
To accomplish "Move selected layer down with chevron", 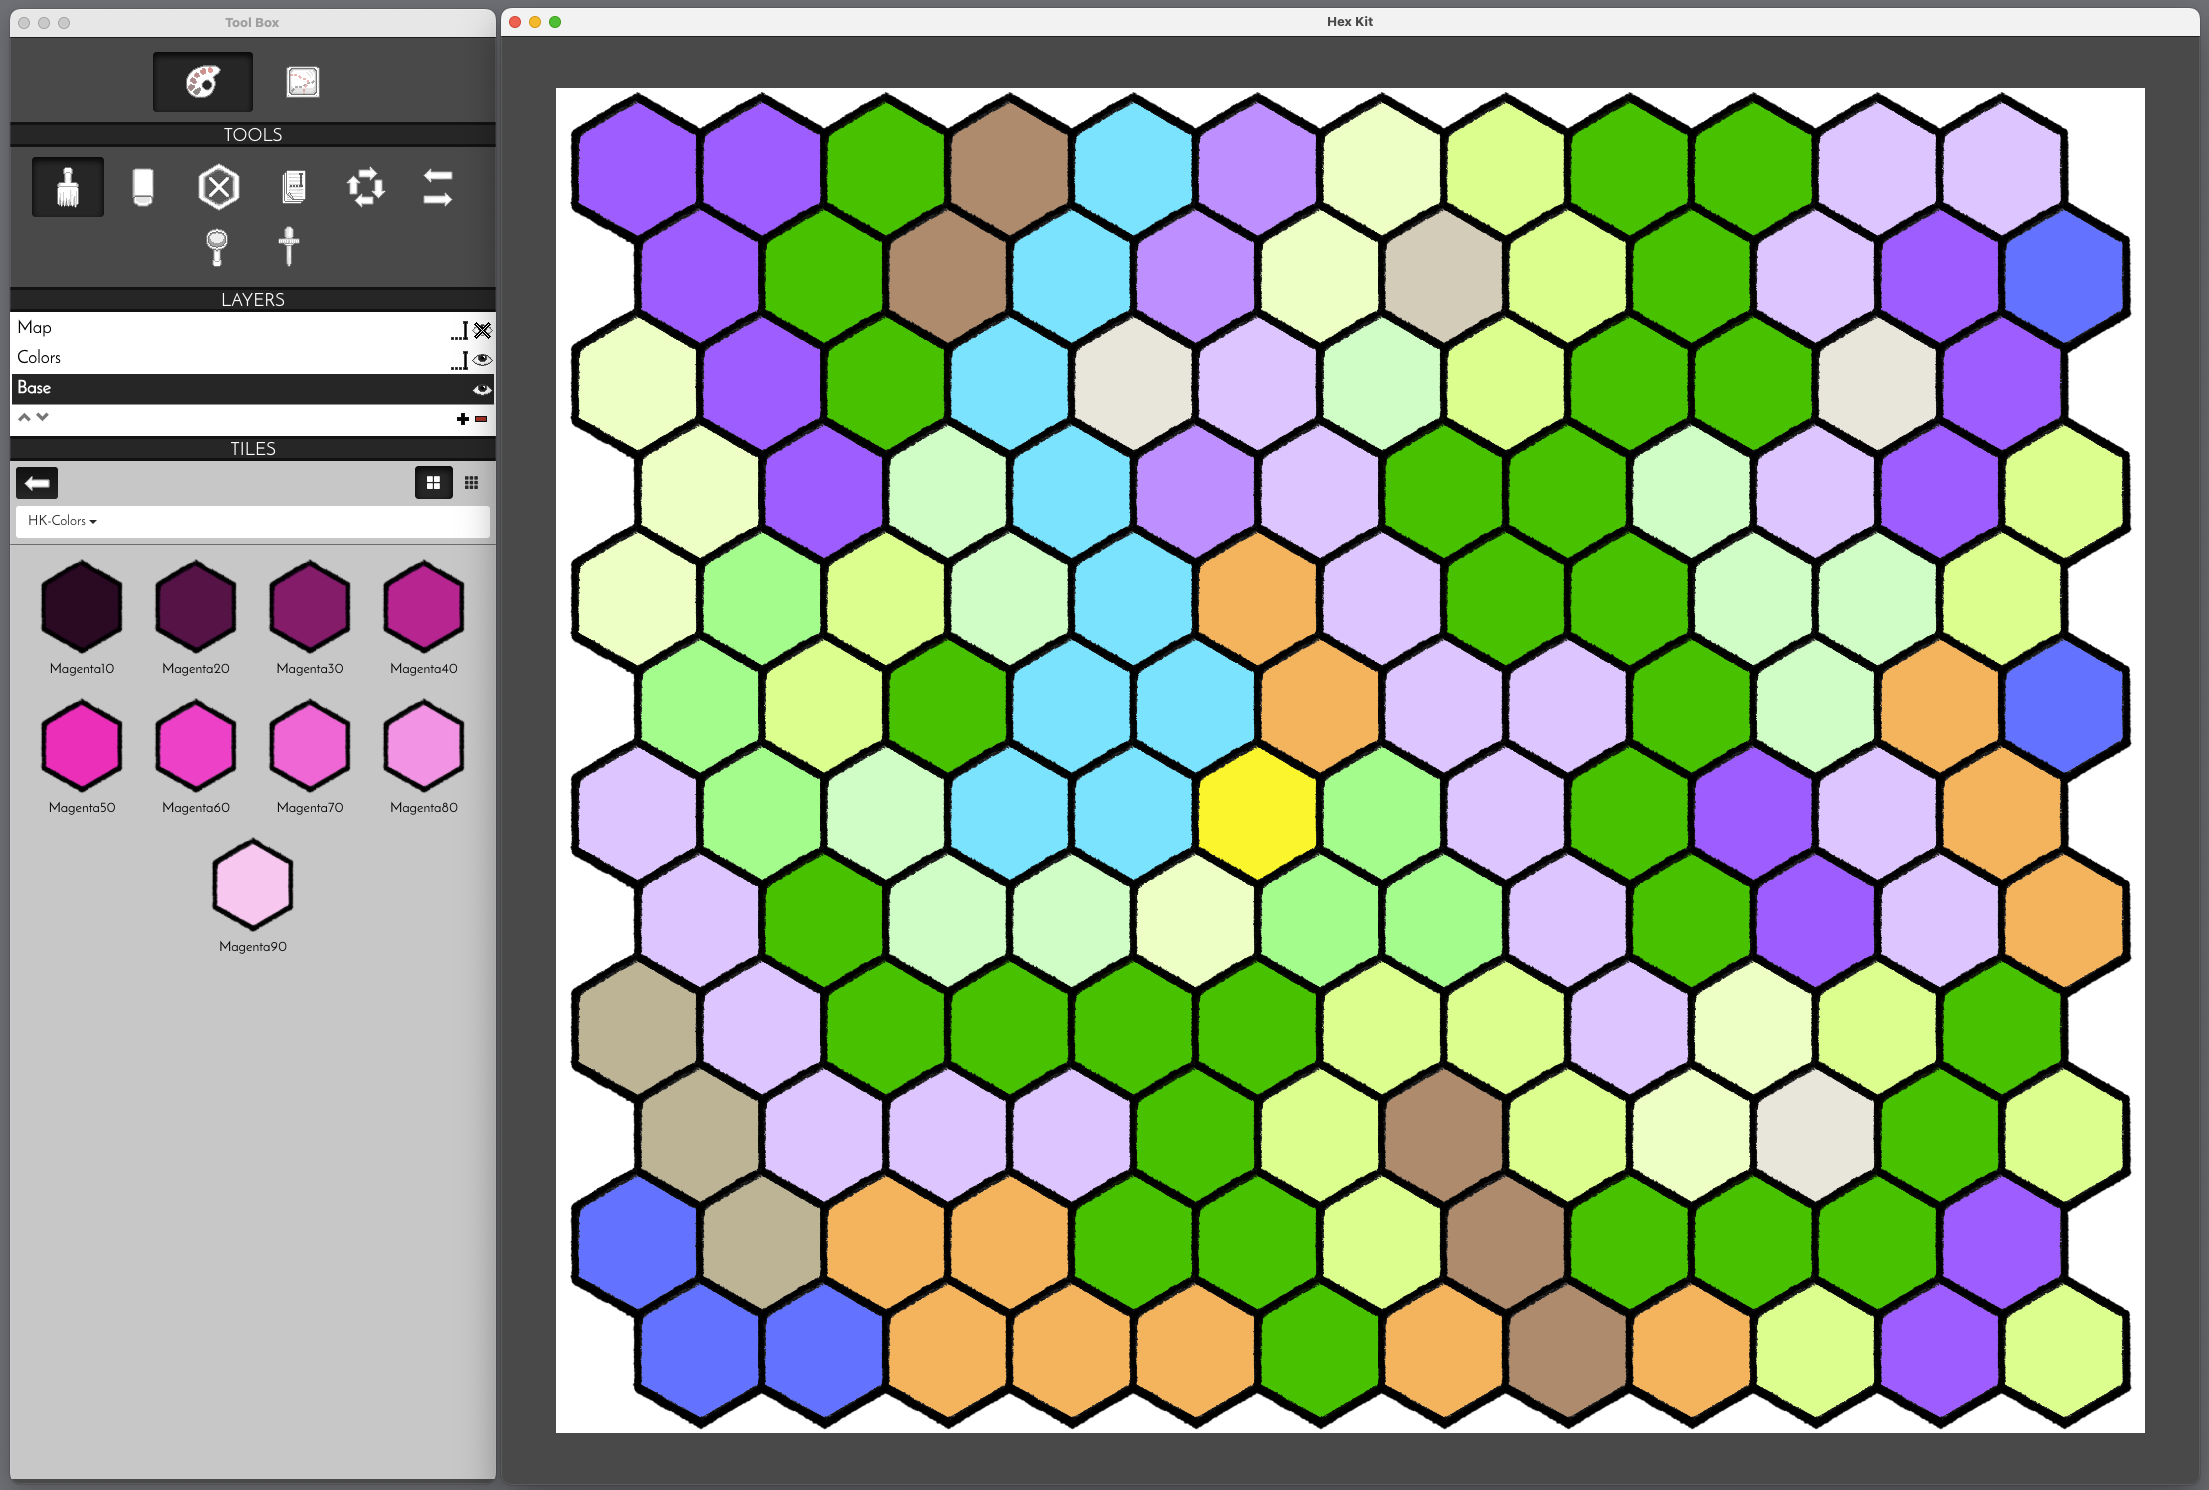I will pyautogui.click(x=42, y=417).
